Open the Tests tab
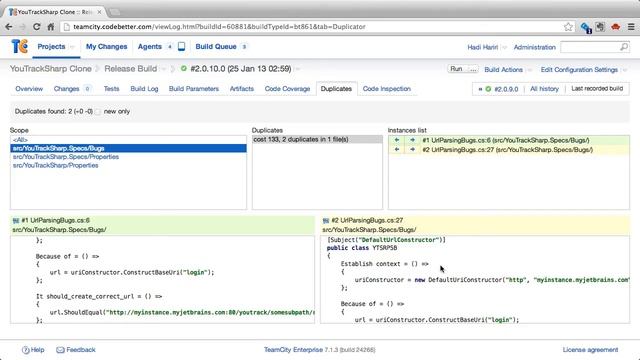Screen dimensions: 640x360 111,89
